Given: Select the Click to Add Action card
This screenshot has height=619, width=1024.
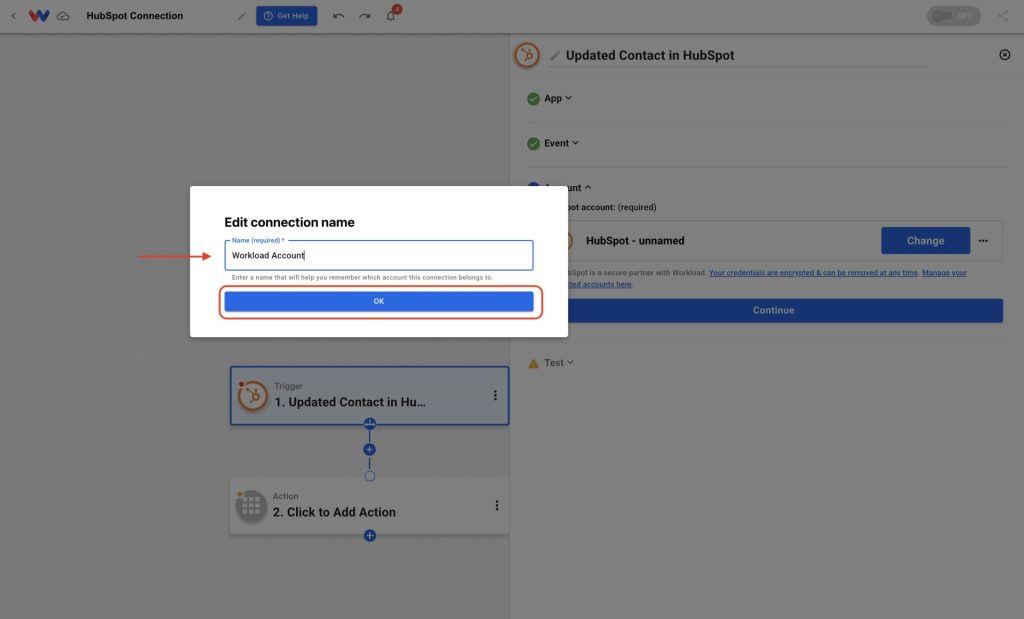Looking at the screenshot, I should pos(369,505).
